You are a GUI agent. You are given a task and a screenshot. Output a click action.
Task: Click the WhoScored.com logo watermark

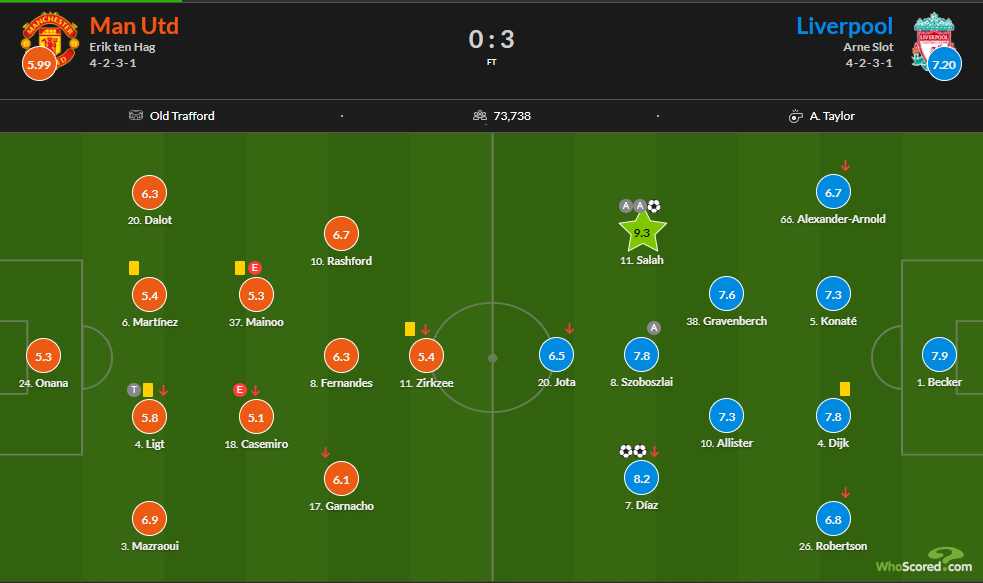pos(924,561)
